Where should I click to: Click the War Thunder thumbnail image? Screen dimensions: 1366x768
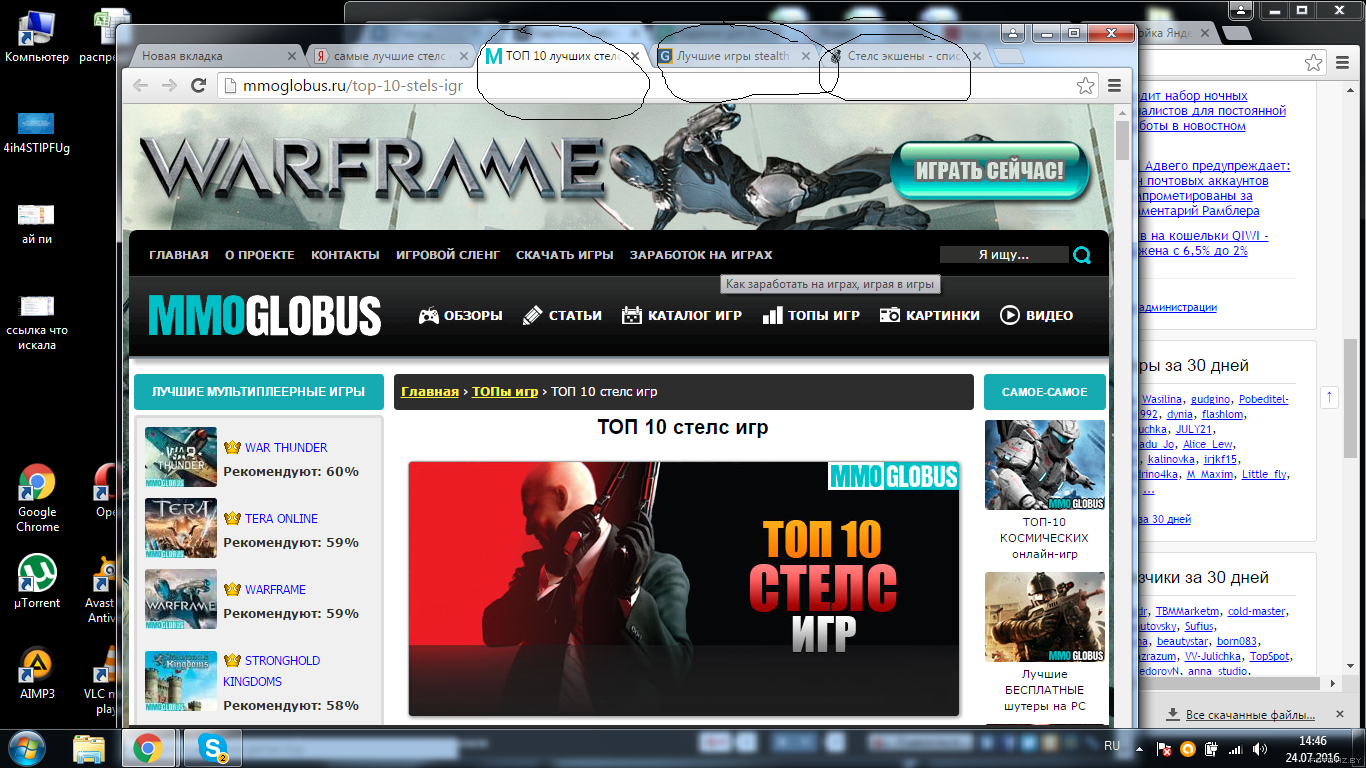181,457
